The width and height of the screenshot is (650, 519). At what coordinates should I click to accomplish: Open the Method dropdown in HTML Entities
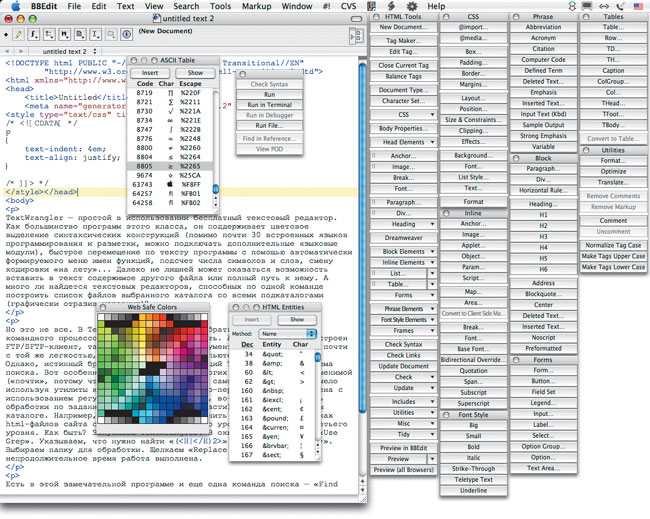click(x=279, y=333)
